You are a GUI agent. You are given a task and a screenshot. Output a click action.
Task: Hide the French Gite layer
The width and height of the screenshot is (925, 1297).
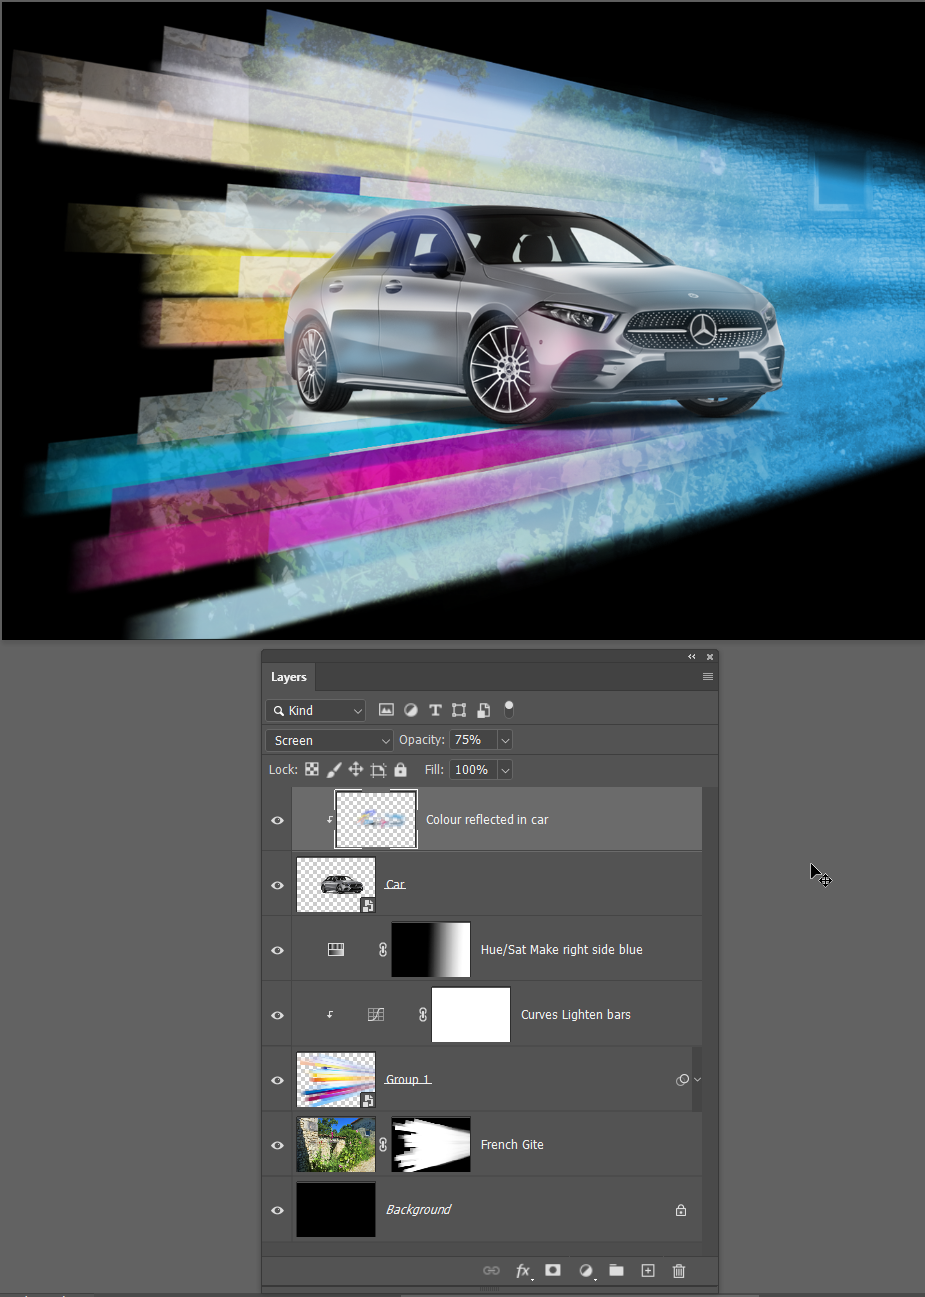click(x=277, y=1145)
